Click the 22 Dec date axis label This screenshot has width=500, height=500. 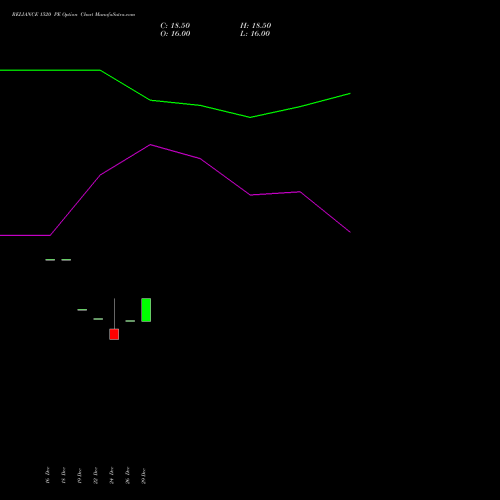click(x=96, y=476)
